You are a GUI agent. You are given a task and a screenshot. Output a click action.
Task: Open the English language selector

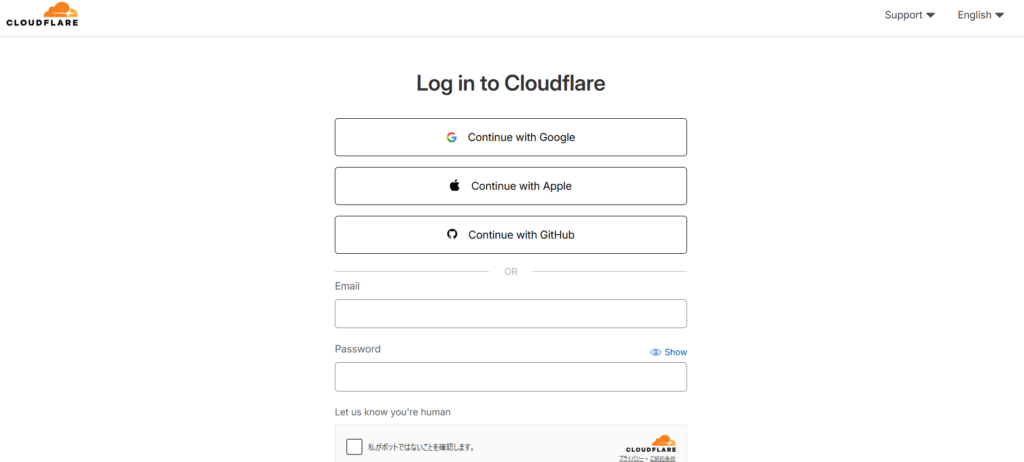pyautogui.click(x=974, y=15)
